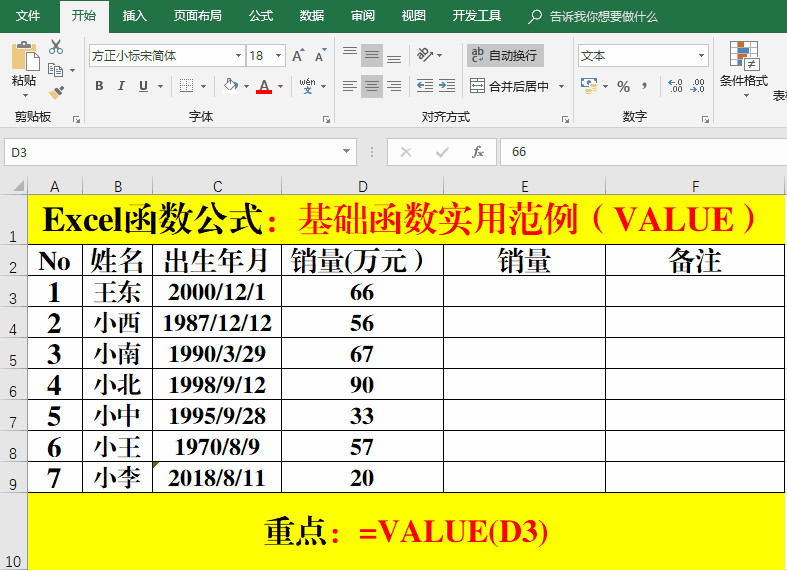Toggle middle vertical alignment
This screenshot has width=787, height=570.
point(372,55)
